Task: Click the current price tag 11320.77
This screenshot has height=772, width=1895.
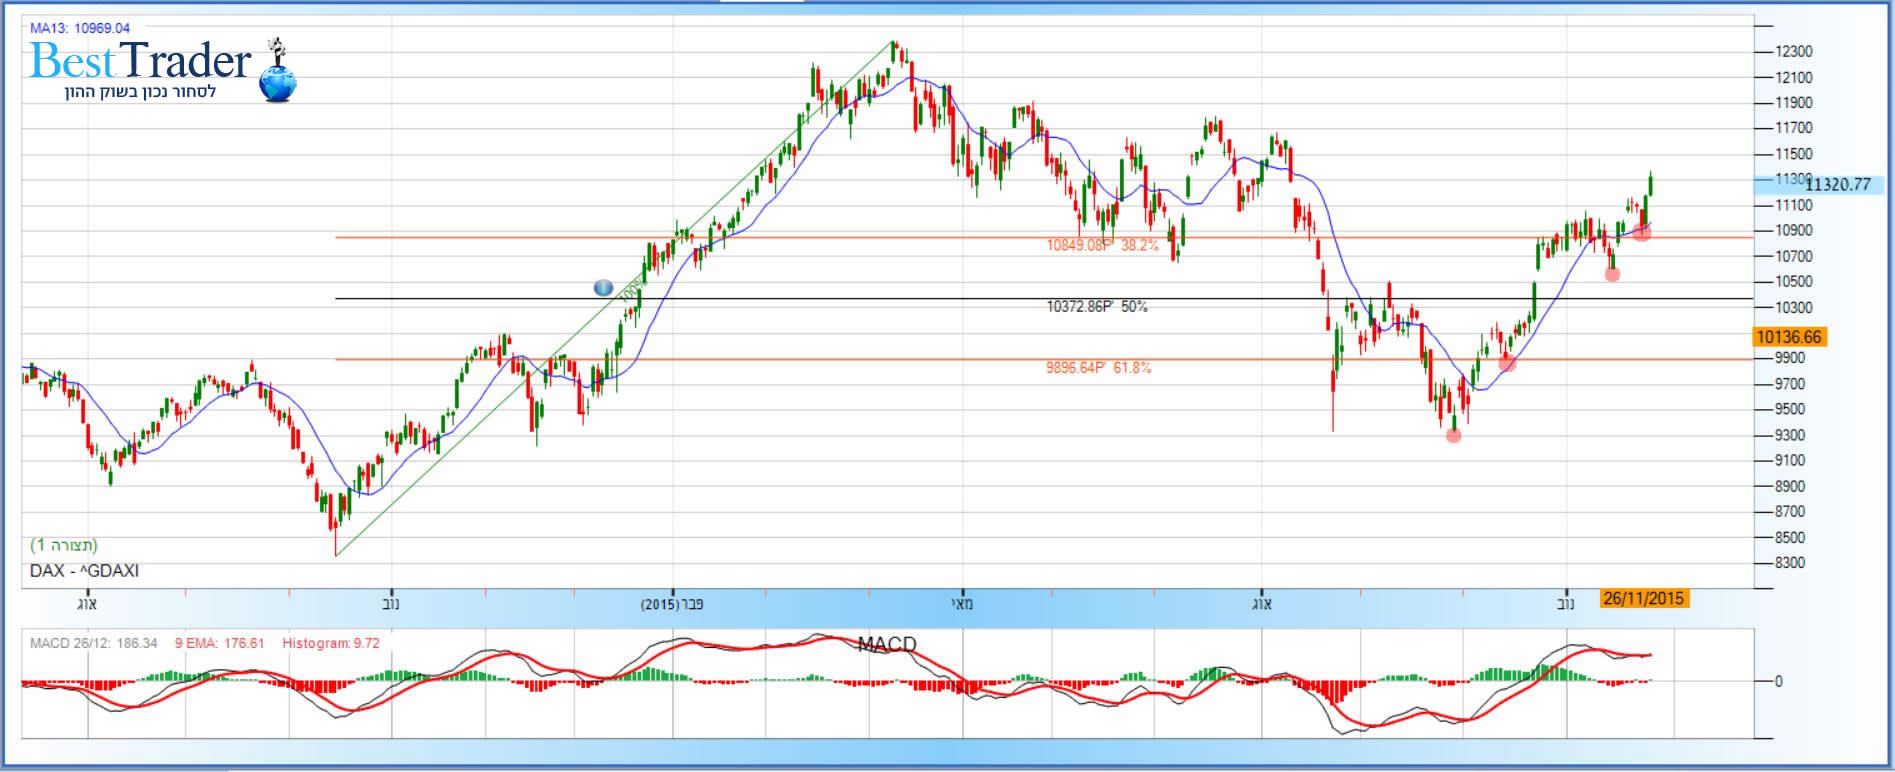Action: click(1836, 185)
